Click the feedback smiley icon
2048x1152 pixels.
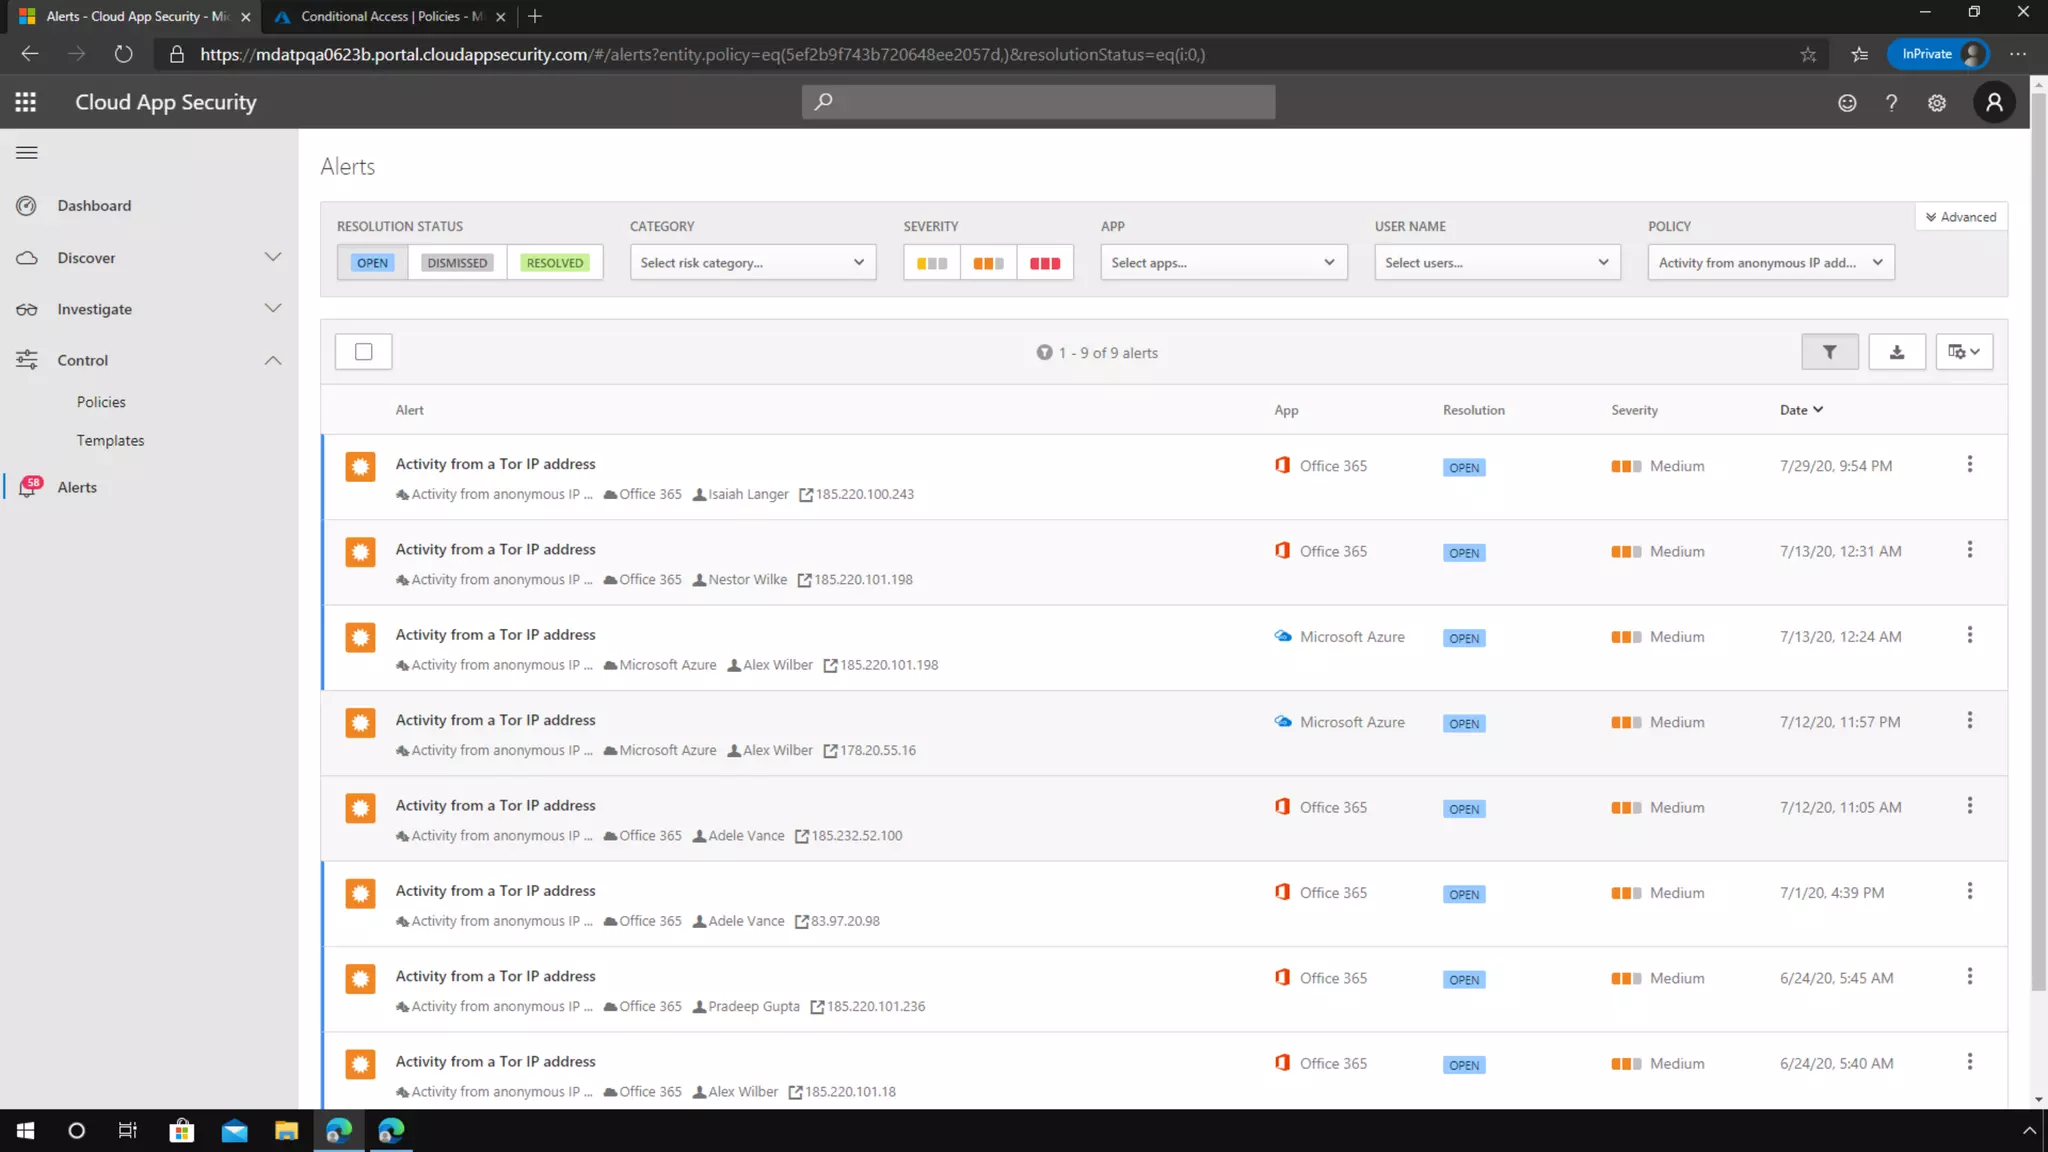[x=1847, y=103]
